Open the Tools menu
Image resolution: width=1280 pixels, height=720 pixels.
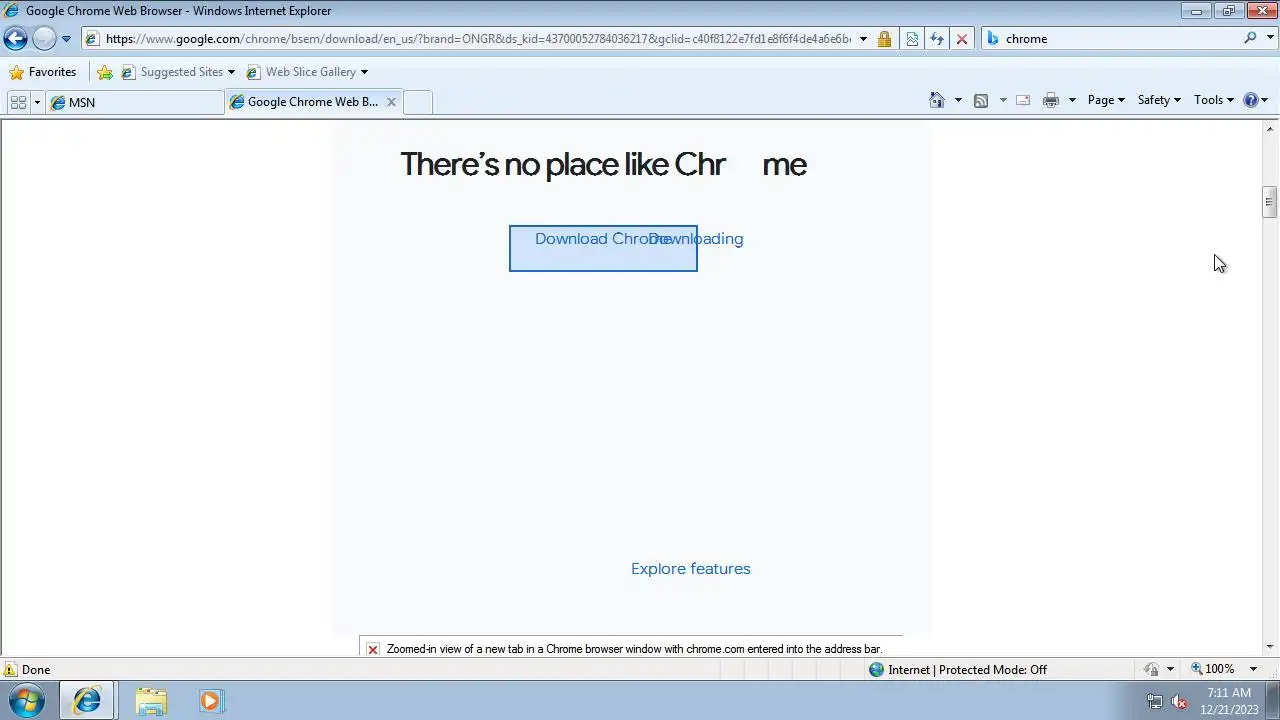pyautogui.click(x=1214, y=100)
